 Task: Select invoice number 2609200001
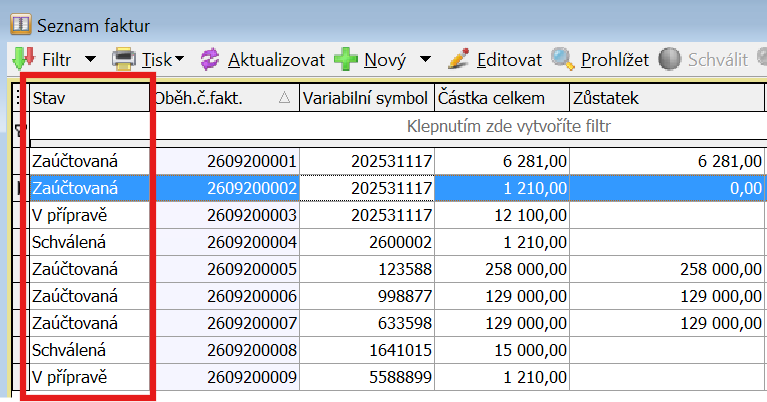tap(252, 161)
